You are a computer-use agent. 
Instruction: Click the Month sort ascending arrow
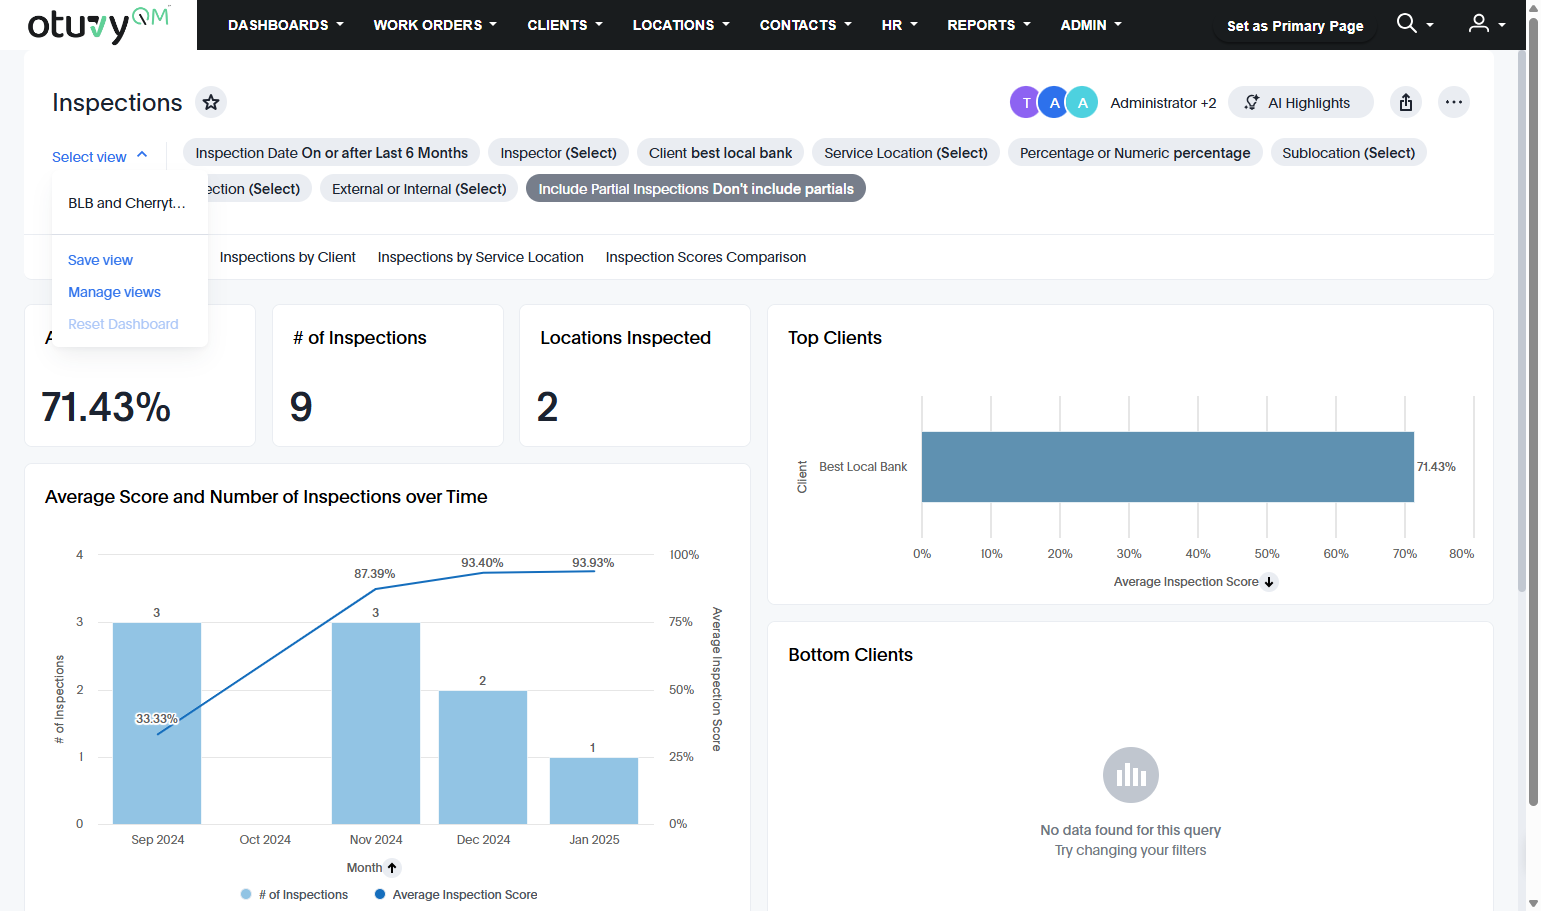point(392,868)
